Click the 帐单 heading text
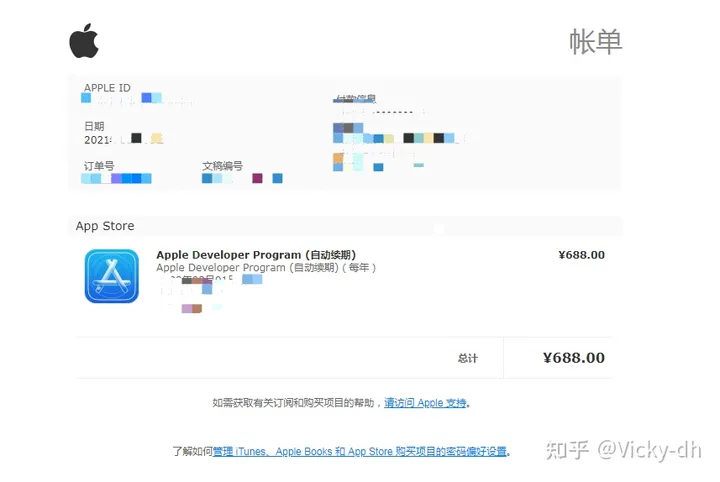 point(596,42)
